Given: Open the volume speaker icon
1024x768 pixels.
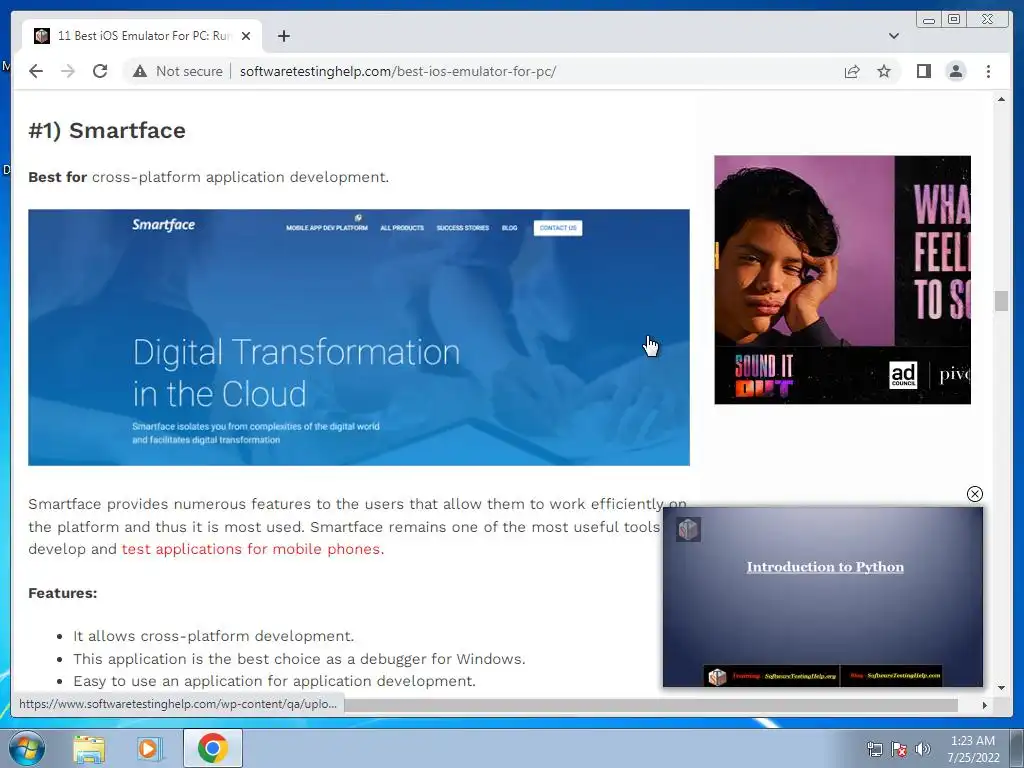Looking at the screenshot, I should click(923, 749).
